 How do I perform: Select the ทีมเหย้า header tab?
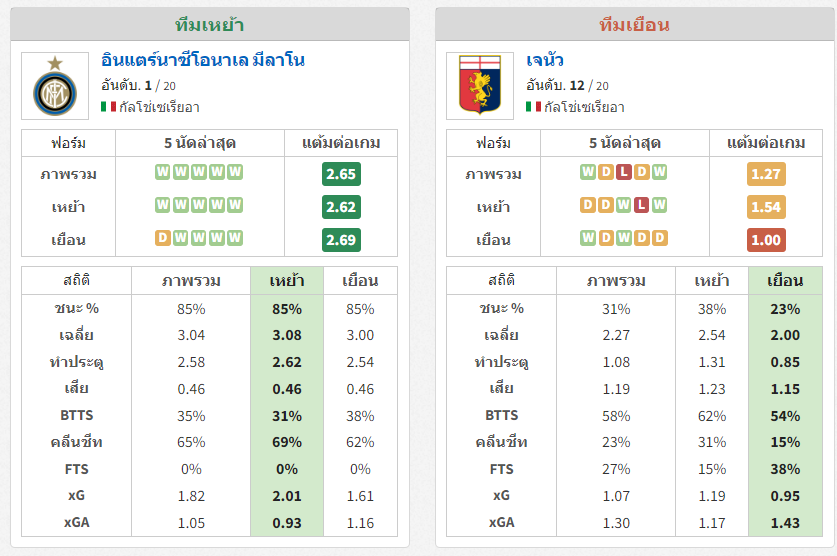210,25
